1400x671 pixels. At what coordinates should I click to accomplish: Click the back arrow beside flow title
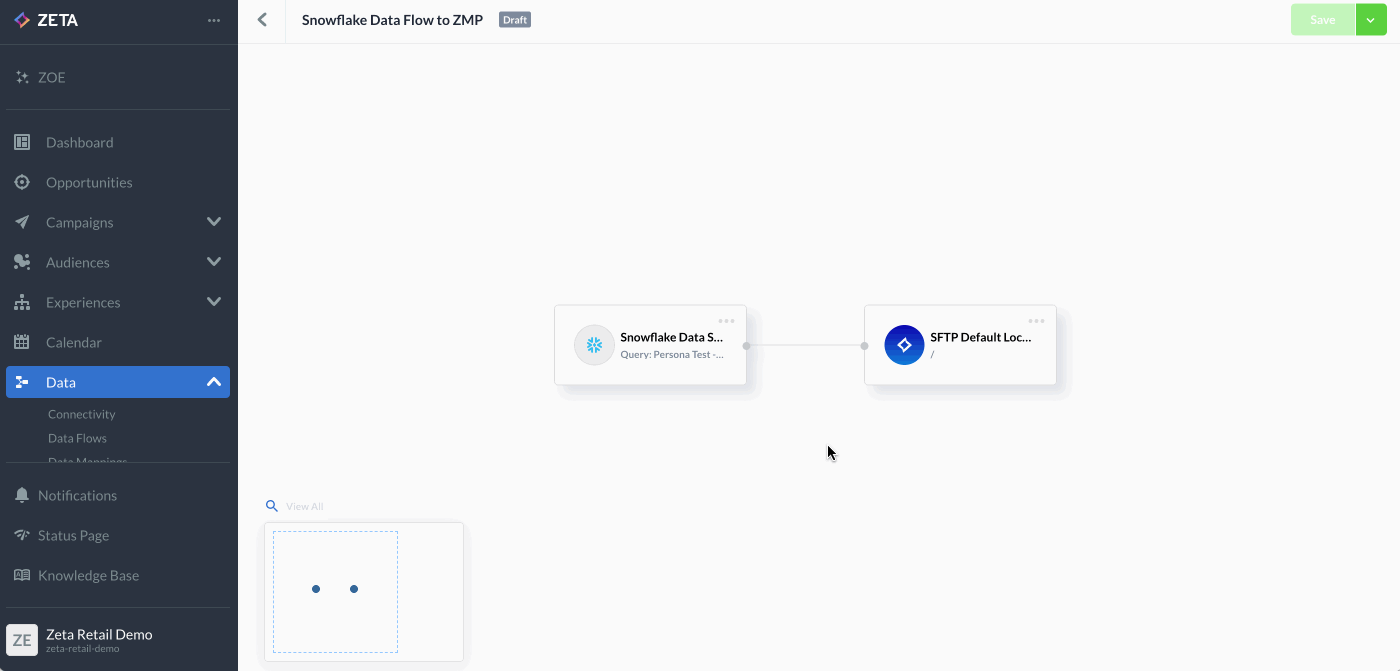click(262, 20)
